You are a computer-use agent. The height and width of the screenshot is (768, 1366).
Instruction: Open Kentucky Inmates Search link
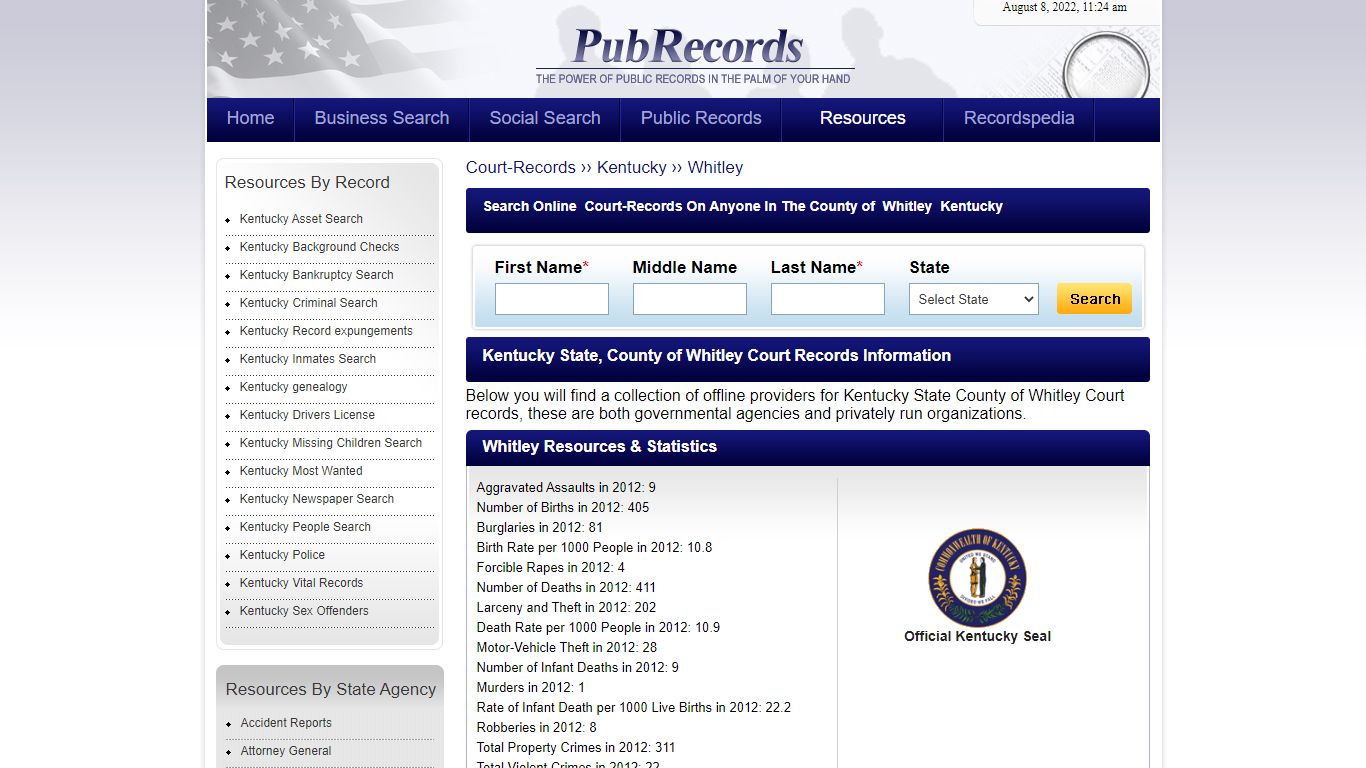[x=308, y=359]
